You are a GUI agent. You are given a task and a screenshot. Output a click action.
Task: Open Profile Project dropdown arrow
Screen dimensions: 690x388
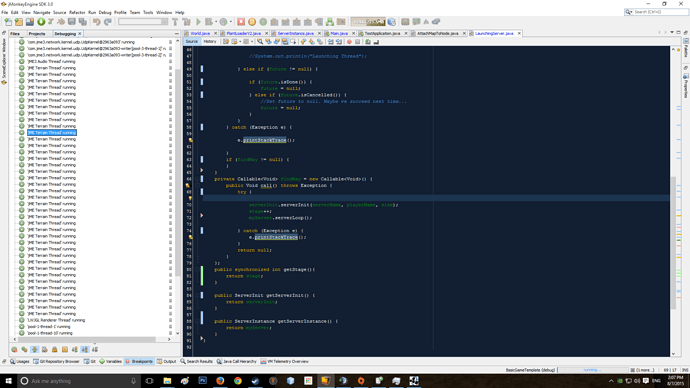point(231,22)
